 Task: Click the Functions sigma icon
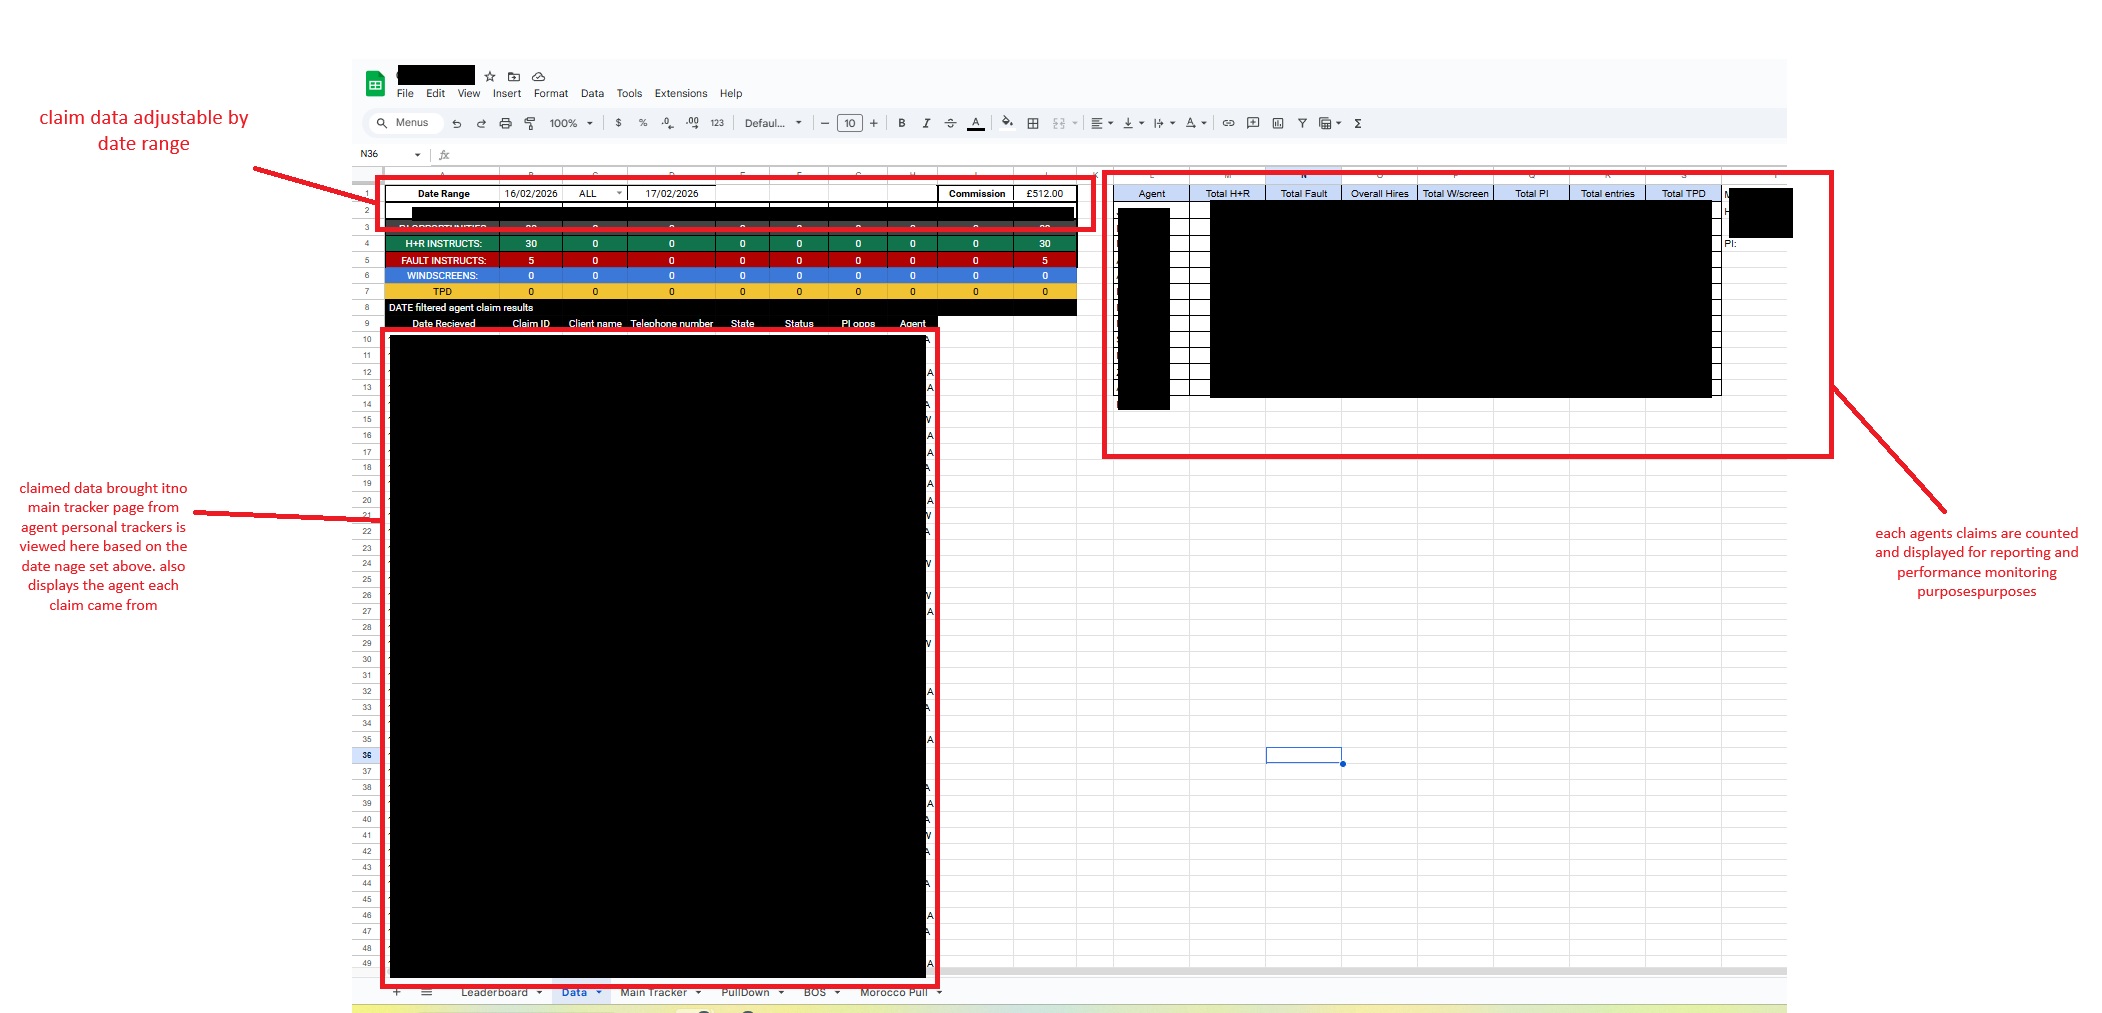(1358, 123)
